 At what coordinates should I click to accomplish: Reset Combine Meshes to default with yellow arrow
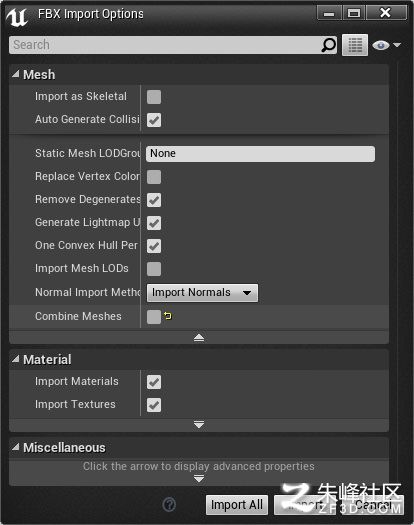(167, 315)
